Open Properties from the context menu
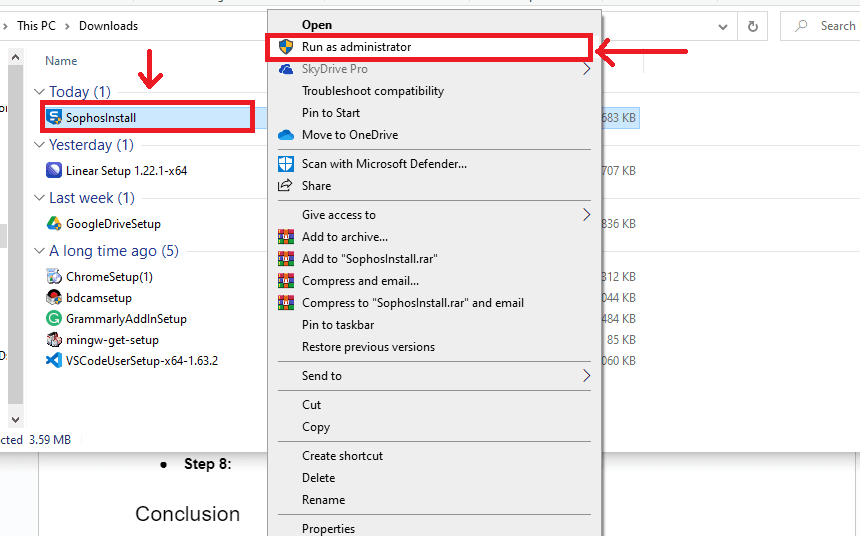860x536 pixels. tap(328, 528)
